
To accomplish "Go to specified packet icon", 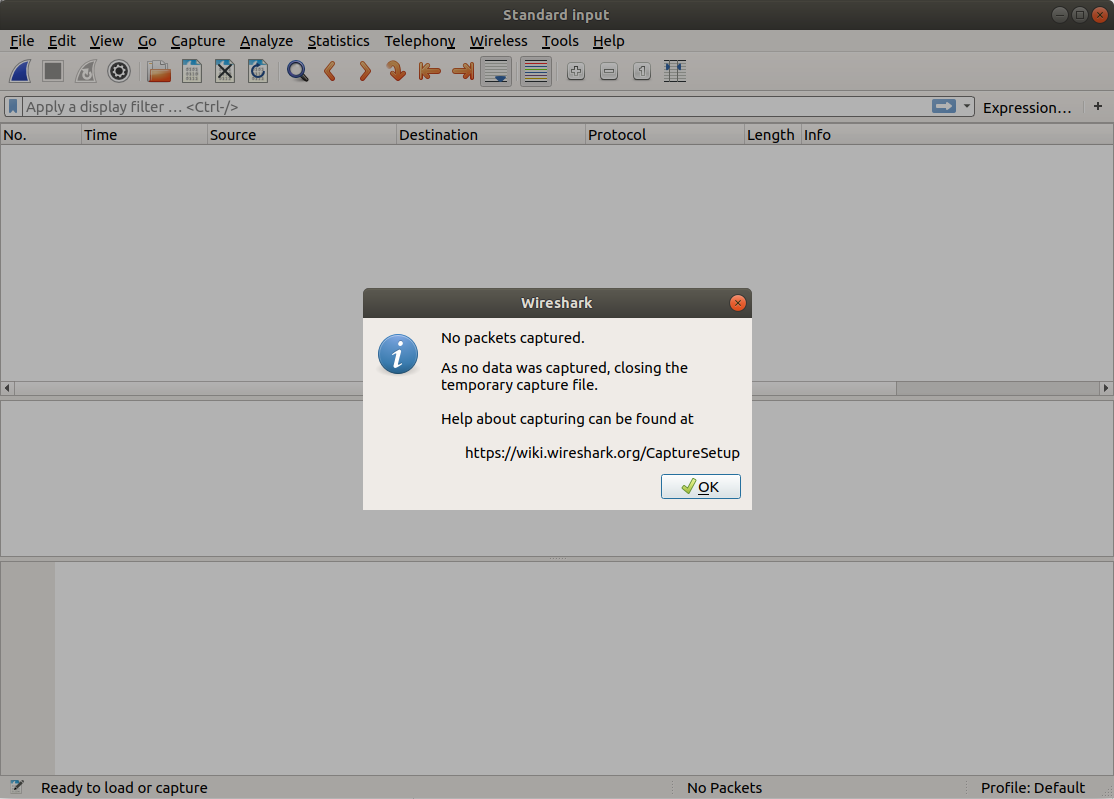I will [x=396, y=71].
